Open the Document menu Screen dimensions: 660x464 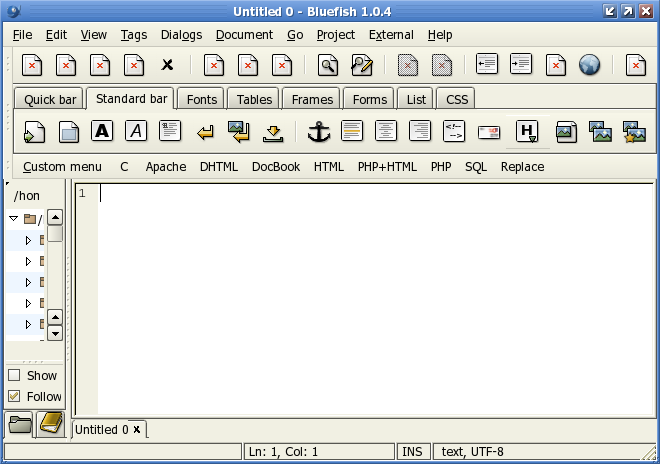[244, 35]
